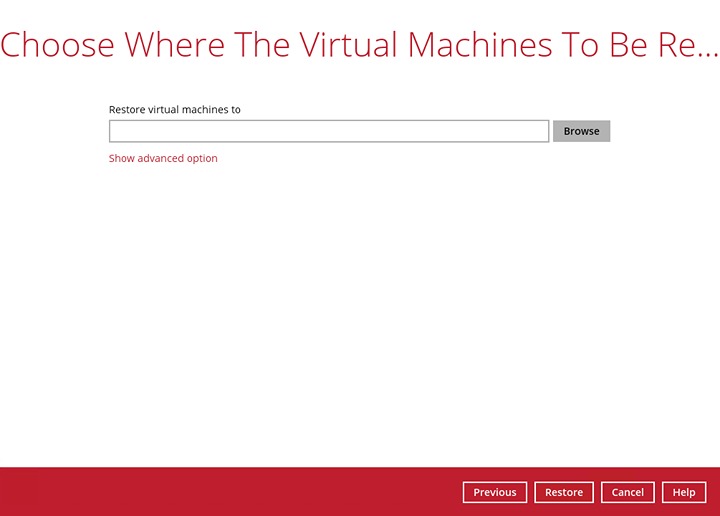The width and height of the screenshot is (720, 516).
Task: Click the 'Restore virtual machines to' label
Action: (174, 110)
